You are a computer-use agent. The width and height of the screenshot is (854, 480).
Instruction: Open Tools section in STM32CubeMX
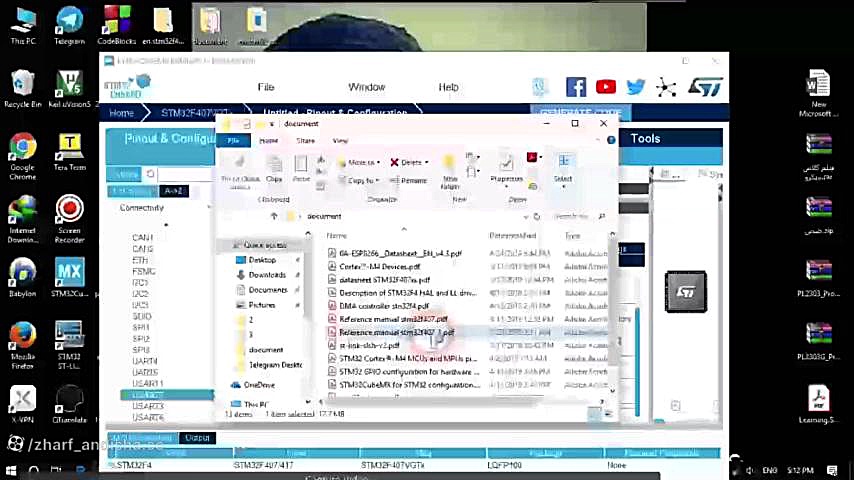pos(645,138)
